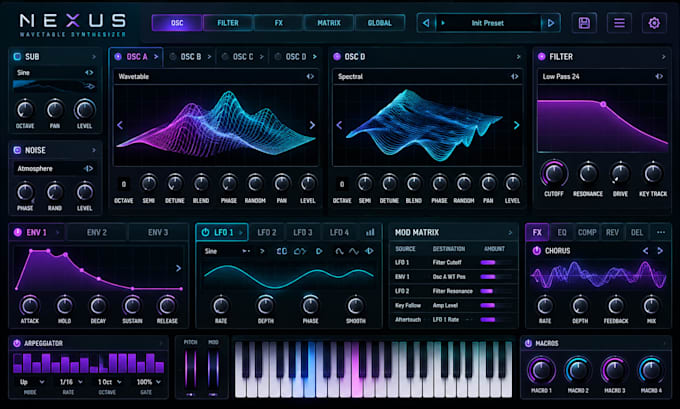Click the LFO Rate knob
680x409 pixels.
[221, 306]
